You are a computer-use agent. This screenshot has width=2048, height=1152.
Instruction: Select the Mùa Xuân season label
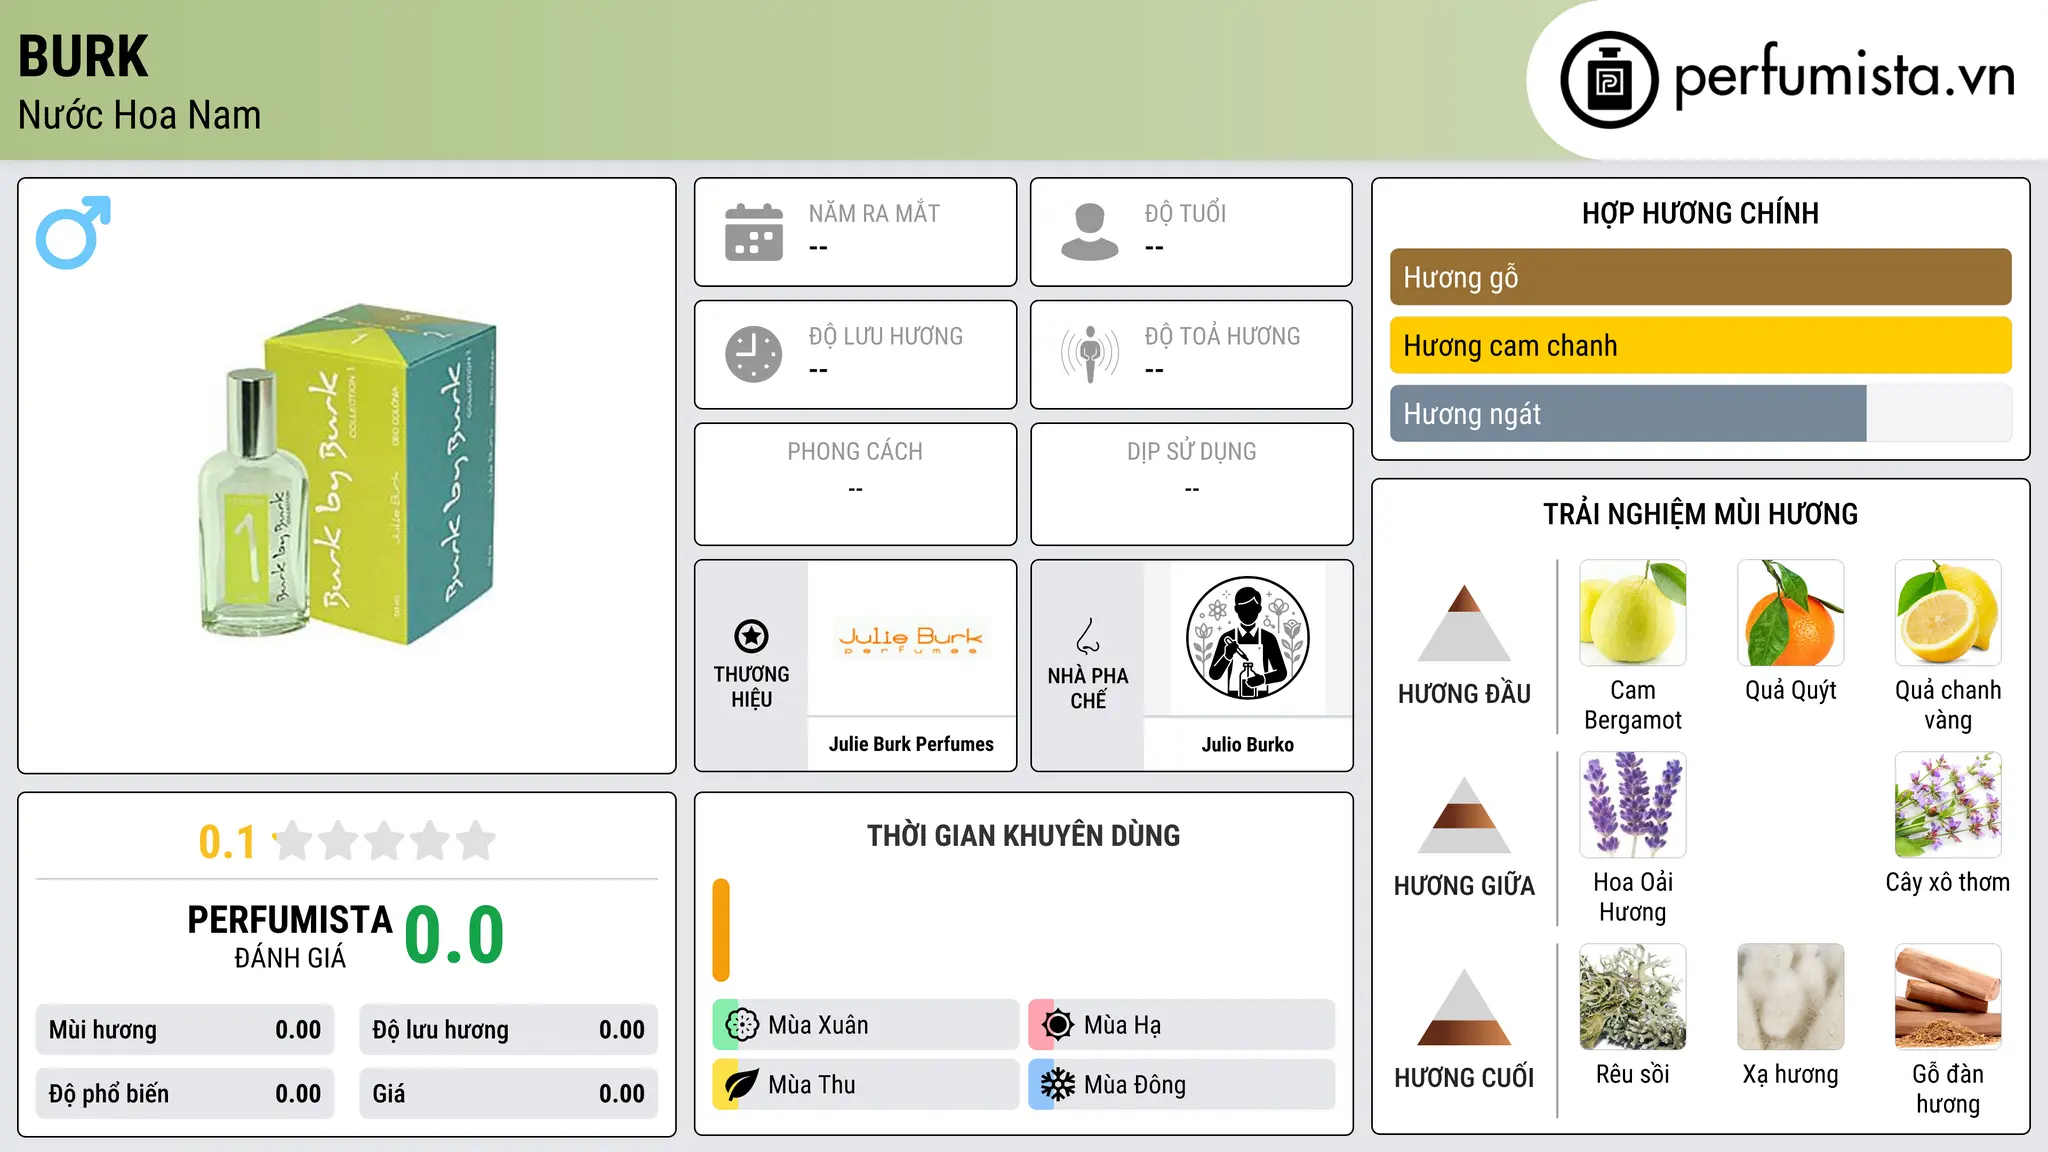tap(818, 1025)
